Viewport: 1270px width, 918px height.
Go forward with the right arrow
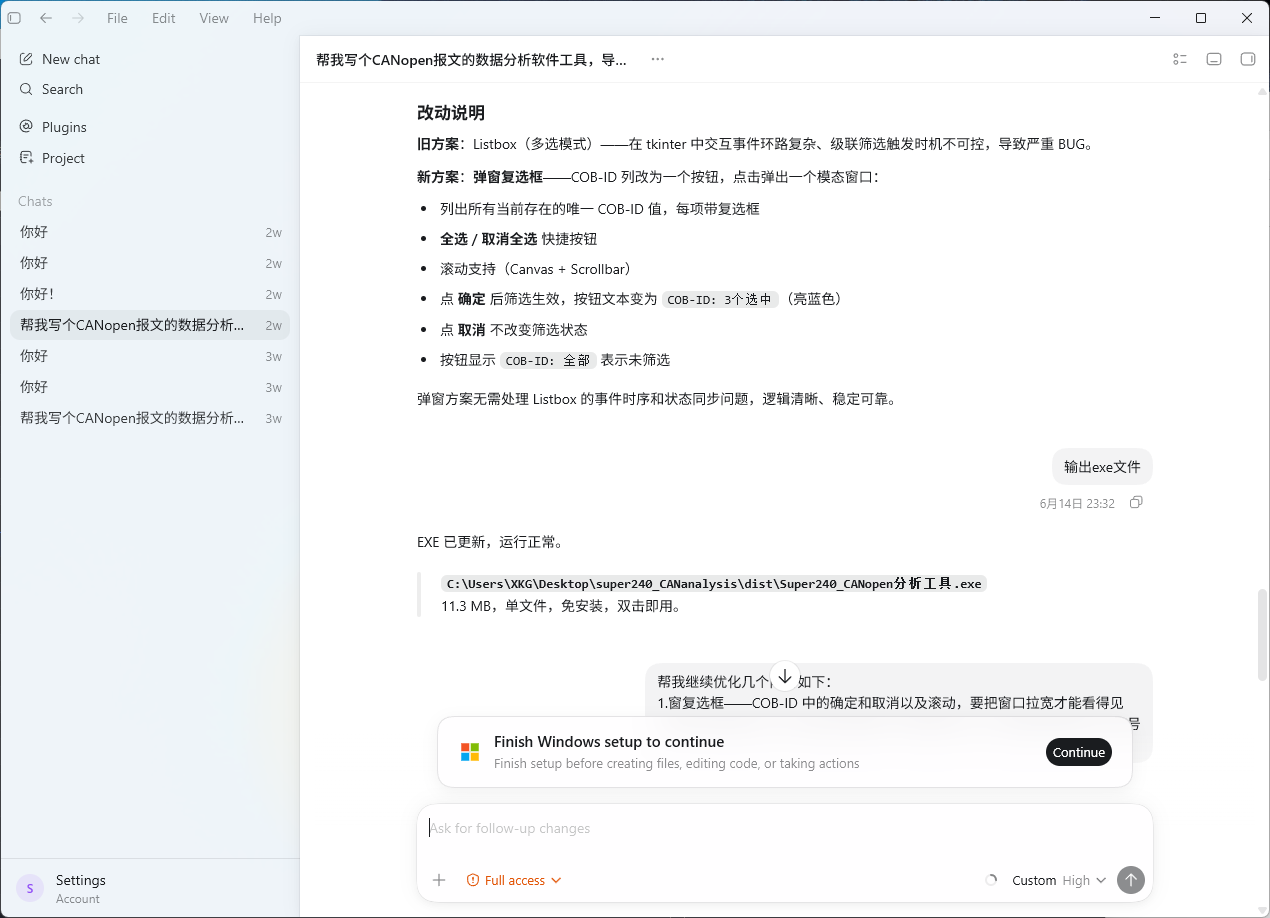click(x=78, y=18)
